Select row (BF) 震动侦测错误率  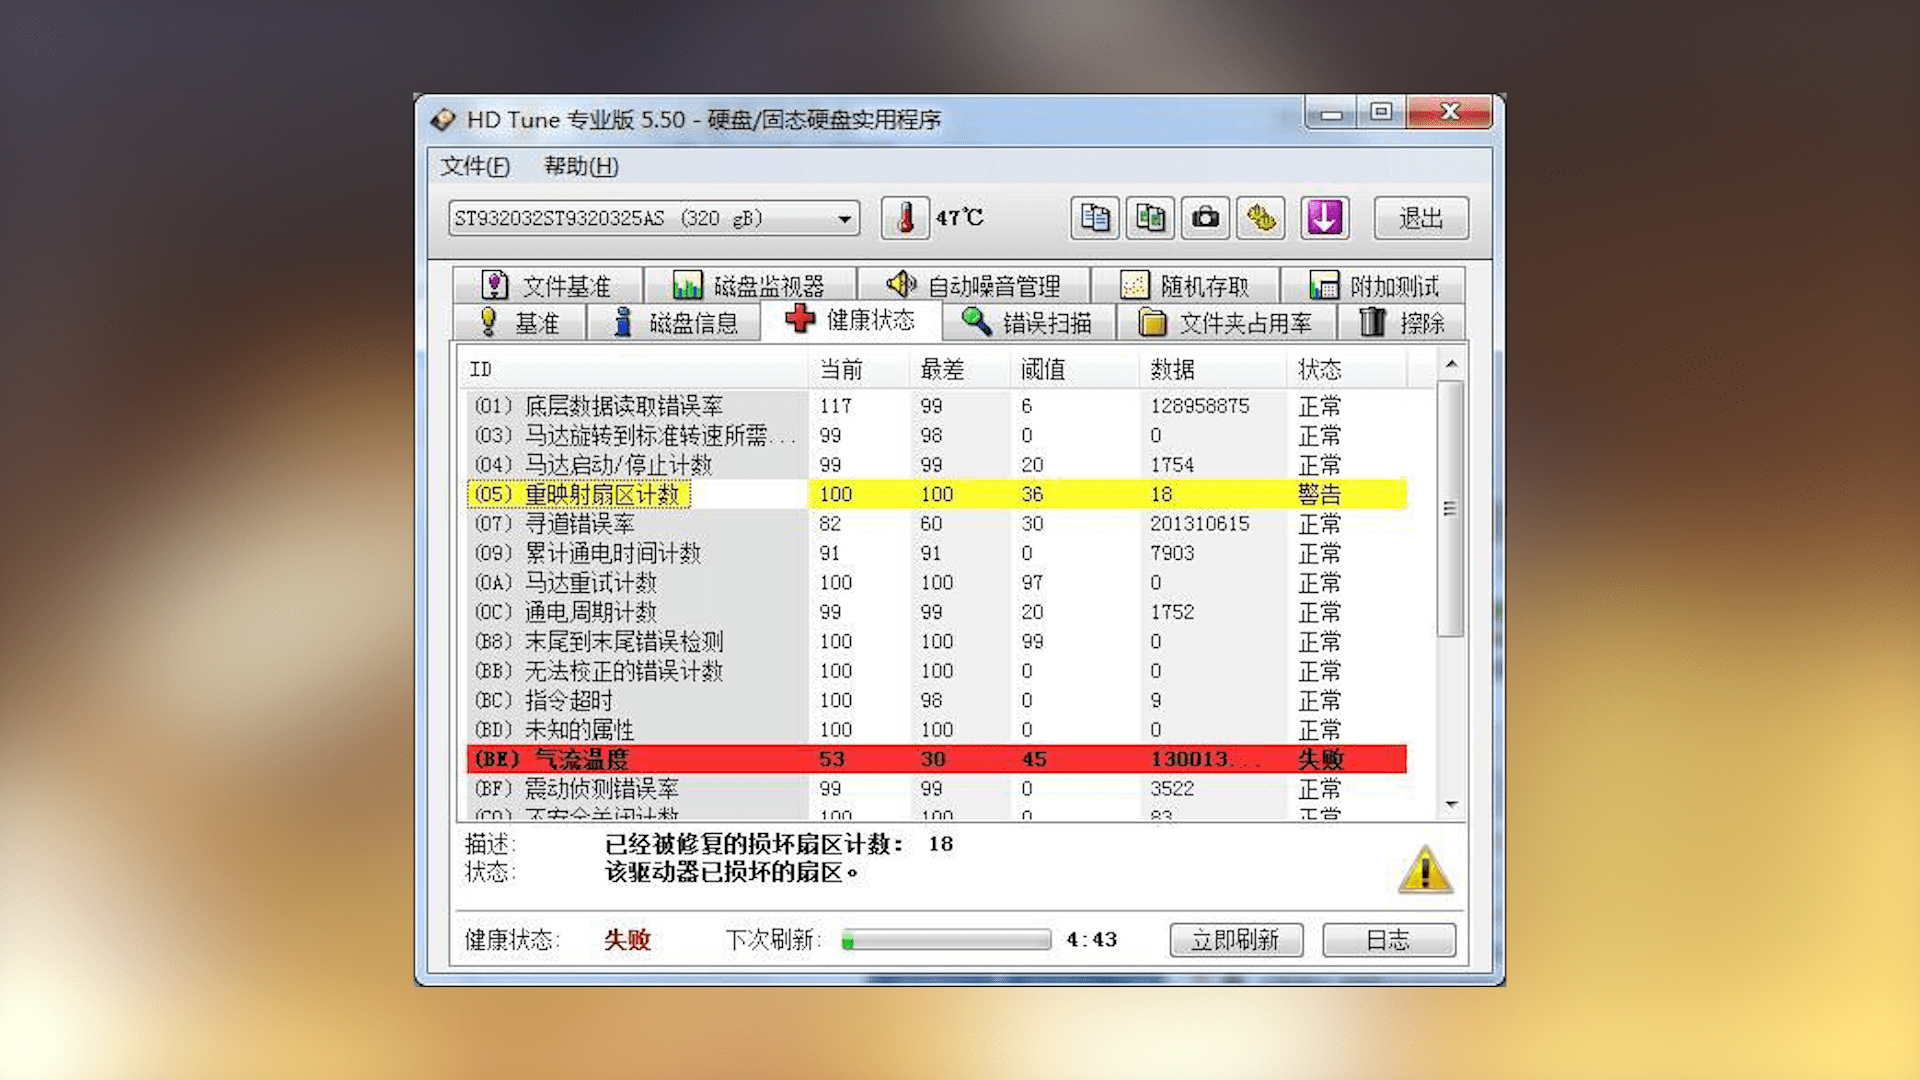(x=937, y=788)
